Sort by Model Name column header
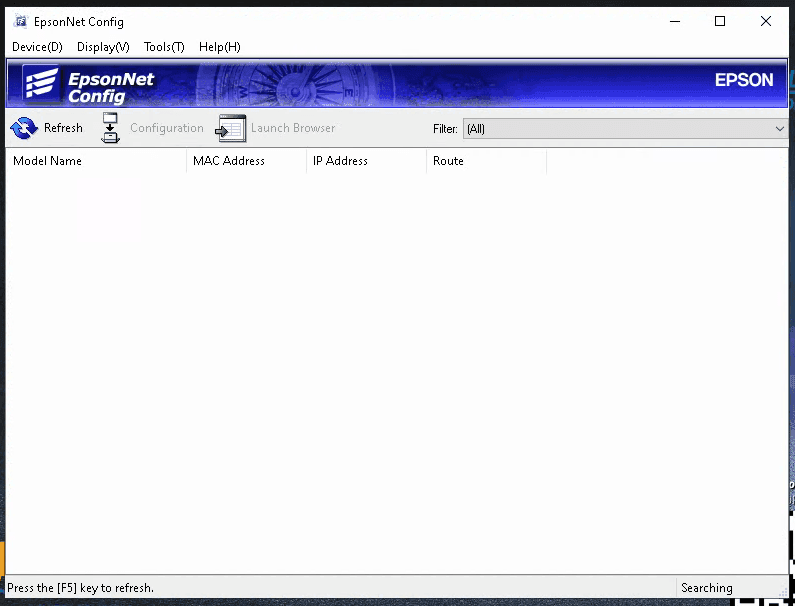 point(96,161)
